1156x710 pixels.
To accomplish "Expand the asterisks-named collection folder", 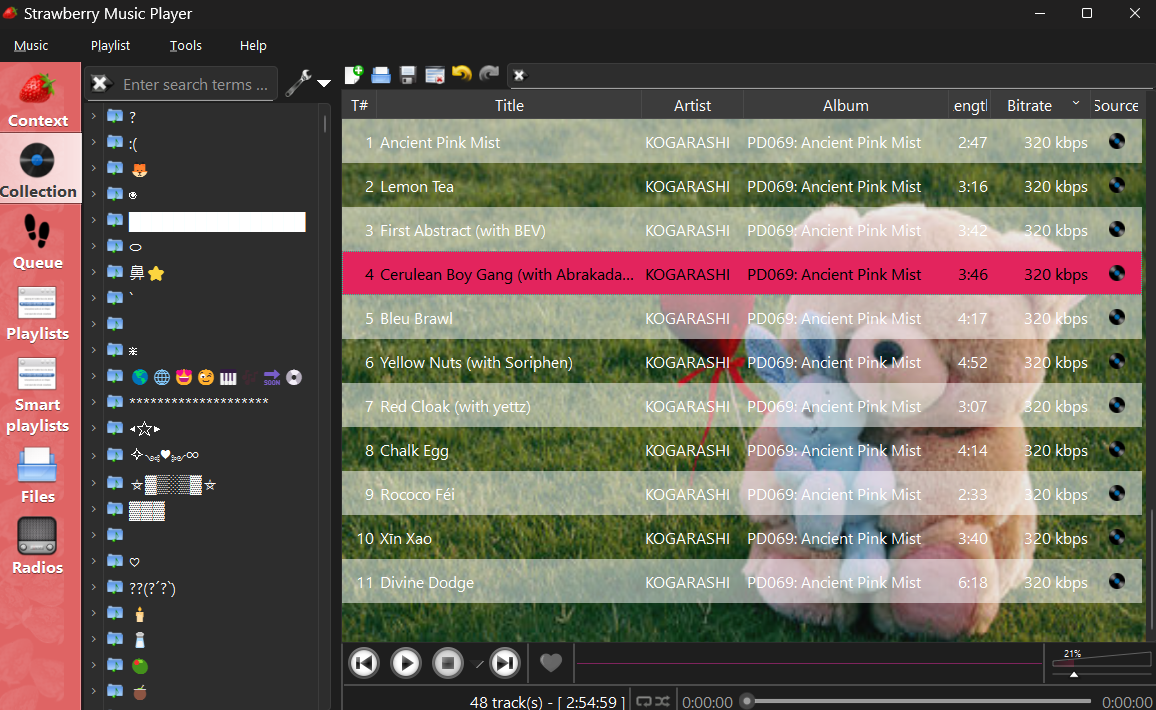I will (94, 402).
